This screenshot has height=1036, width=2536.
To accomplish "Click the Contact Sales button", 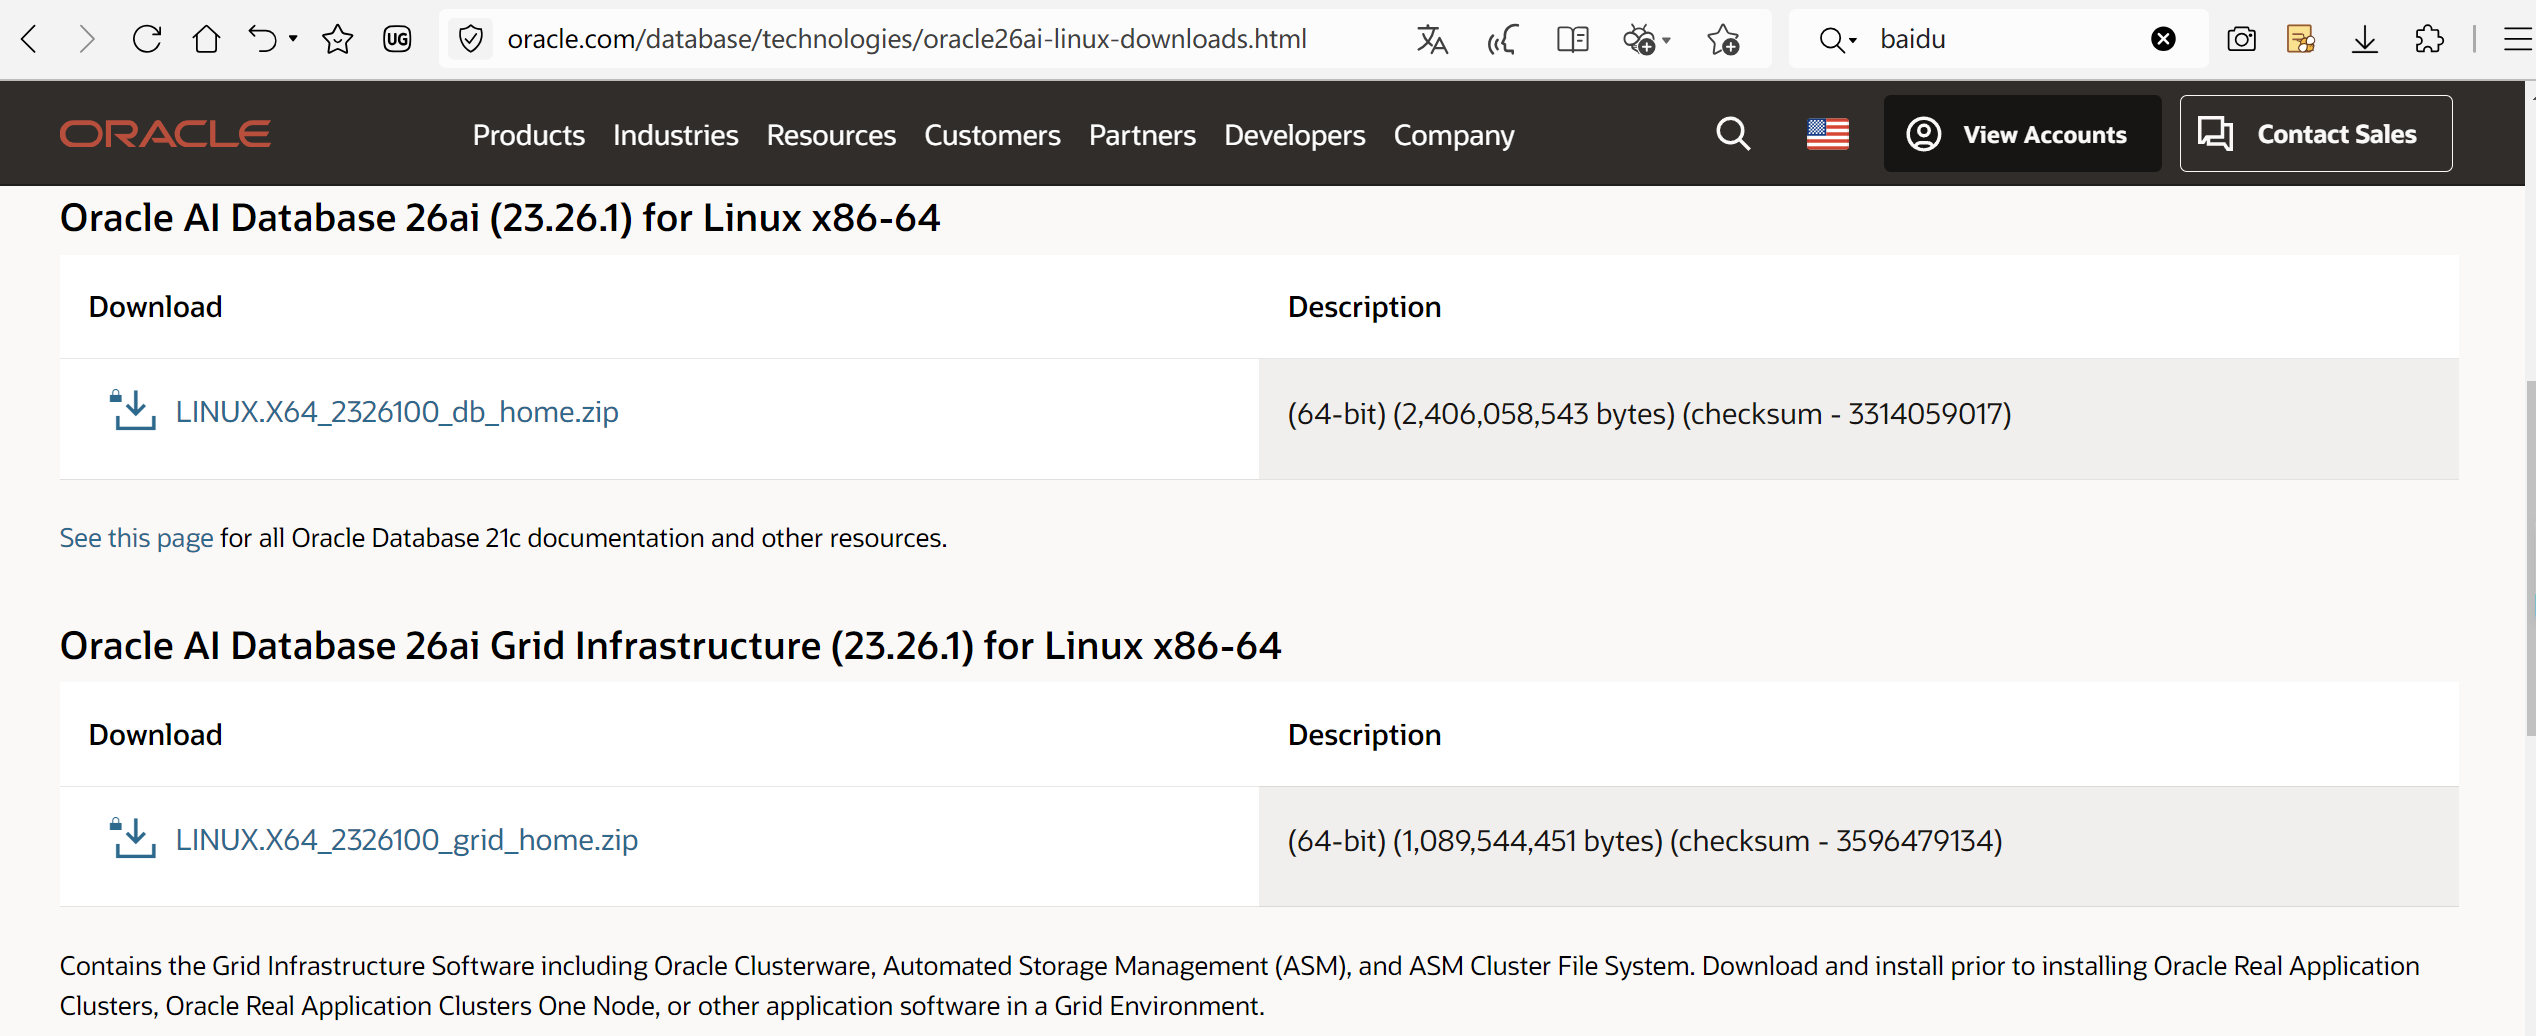I will click(x=2315, y=134).
